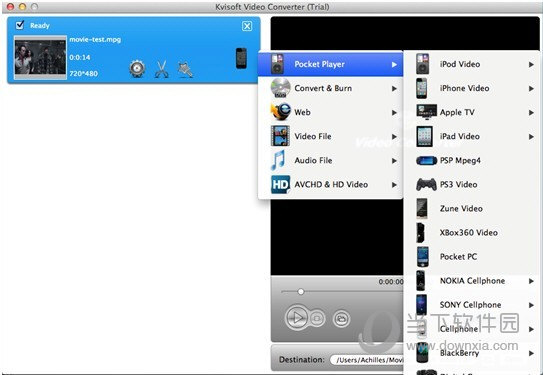Expand Pocket Player submenu arrow
The height and width of the screenshot is (375, 543).
(x=394, y=64)
